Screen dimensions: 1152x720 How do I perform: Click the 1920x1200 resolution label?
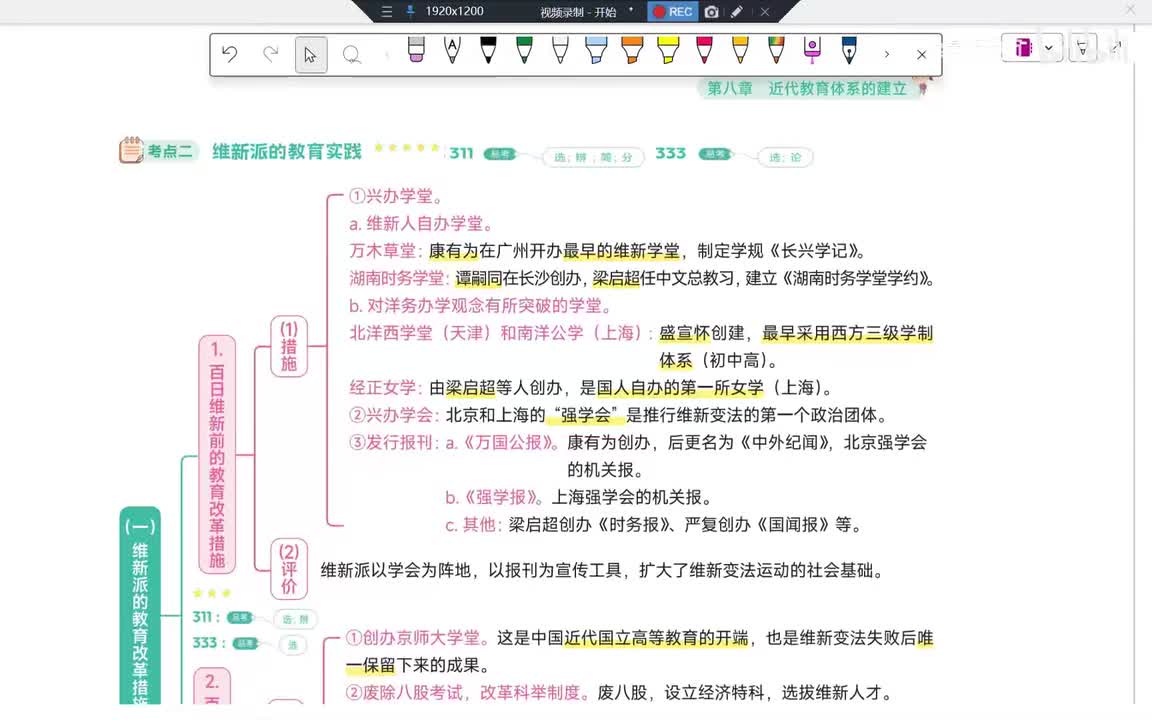pyautogui.click(x=454, y=11)
